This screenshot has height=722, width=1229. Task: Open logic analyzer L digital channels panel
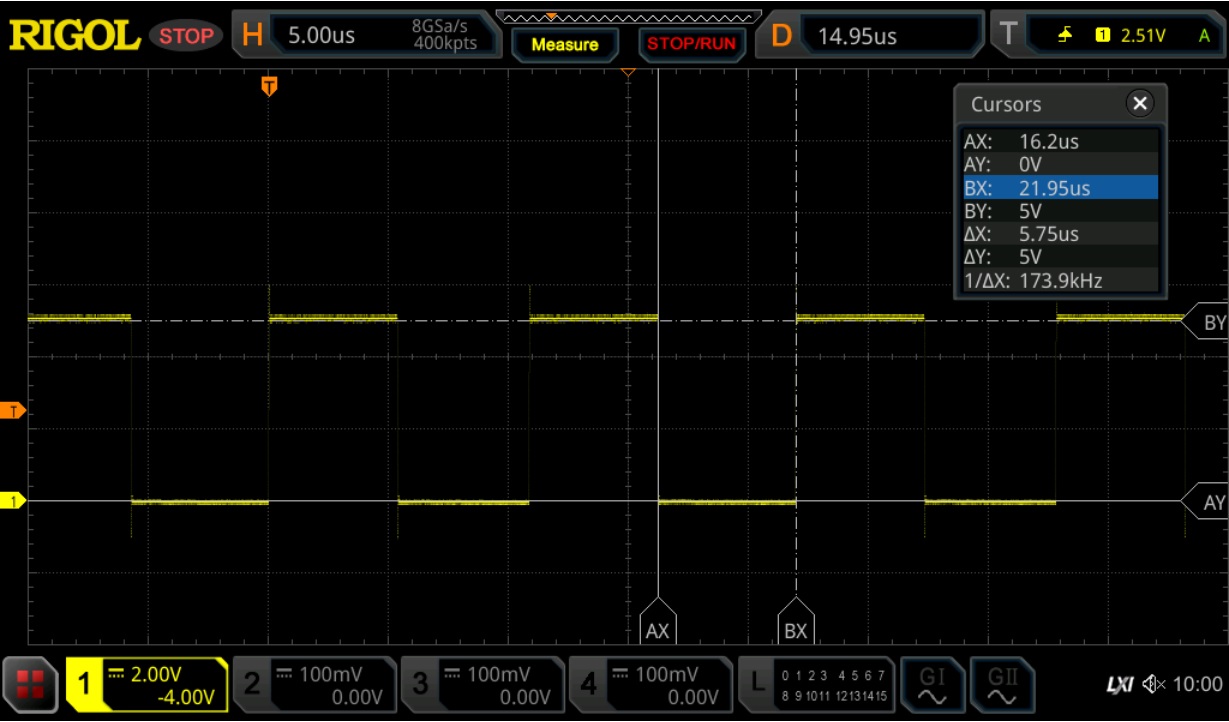coord(815,684)
